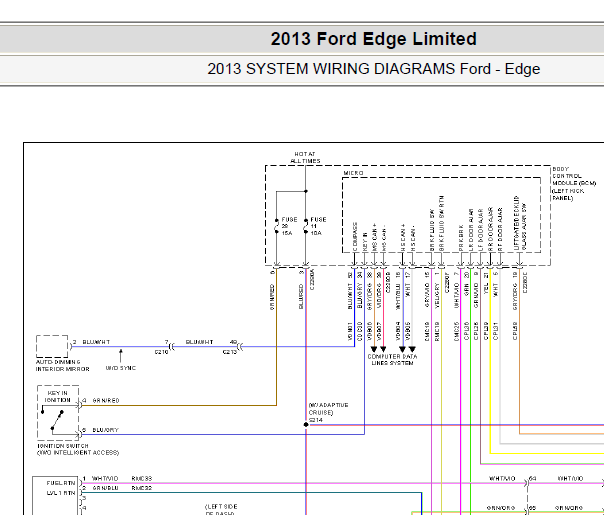Screen dimensions: 604x515
Task: Click the 'CPL26' circuit code
Action: [x=476, y=331]
